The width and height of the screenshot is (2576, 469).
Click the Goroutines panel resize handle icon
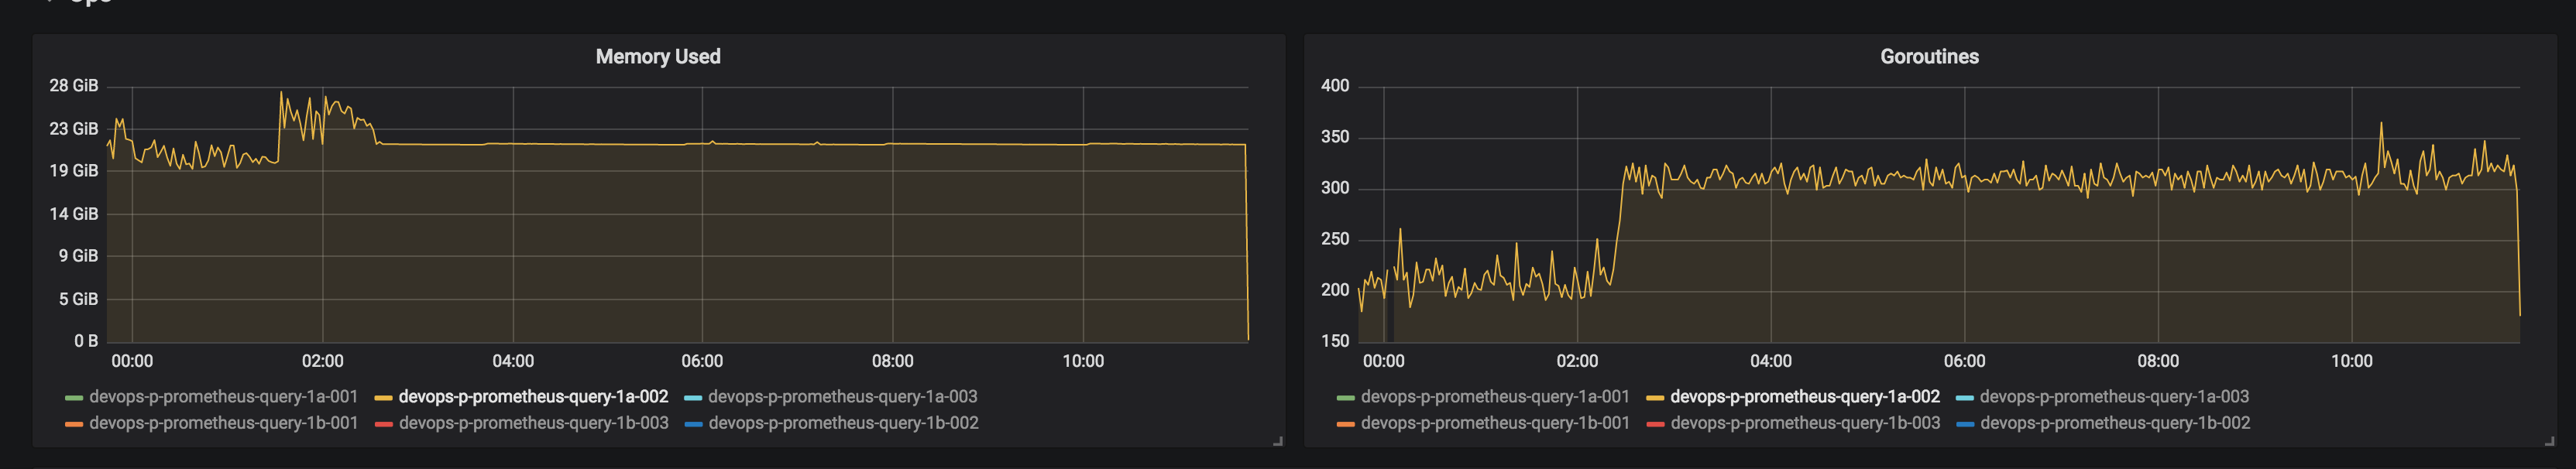(x=2550, y=441)
